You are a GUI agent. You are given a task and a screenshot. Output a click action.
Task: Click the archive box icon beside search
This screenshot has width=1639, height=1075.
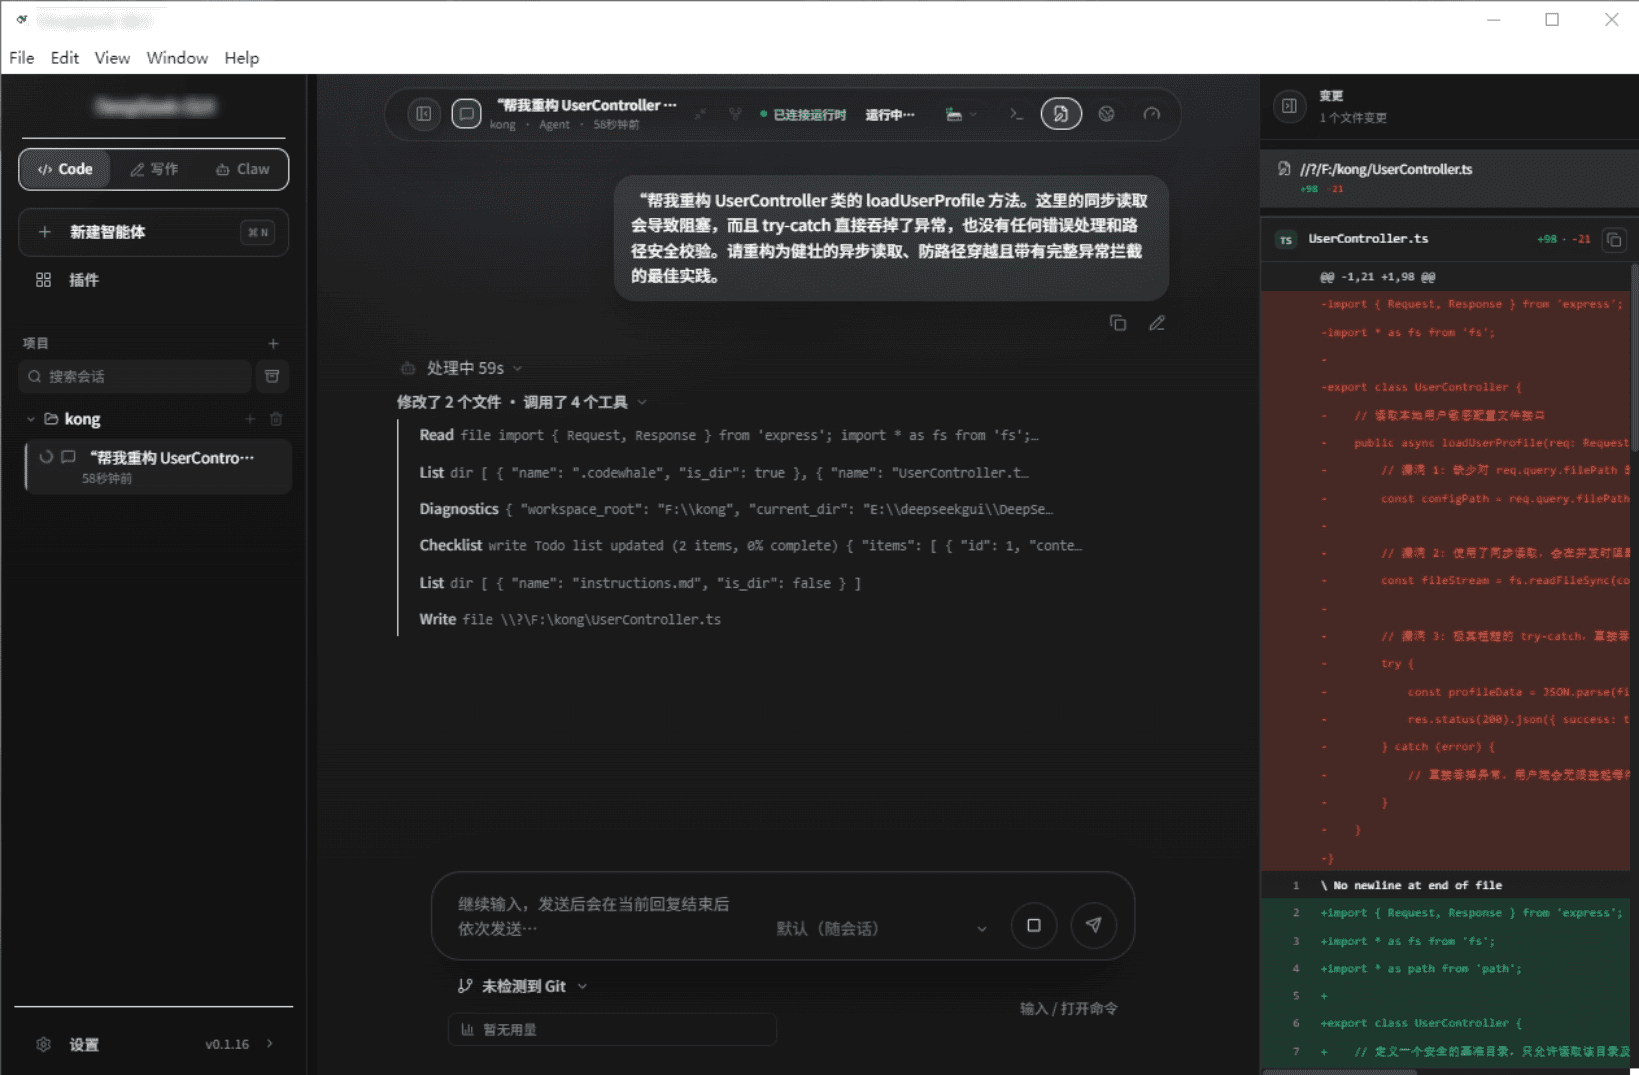[272, 376]
